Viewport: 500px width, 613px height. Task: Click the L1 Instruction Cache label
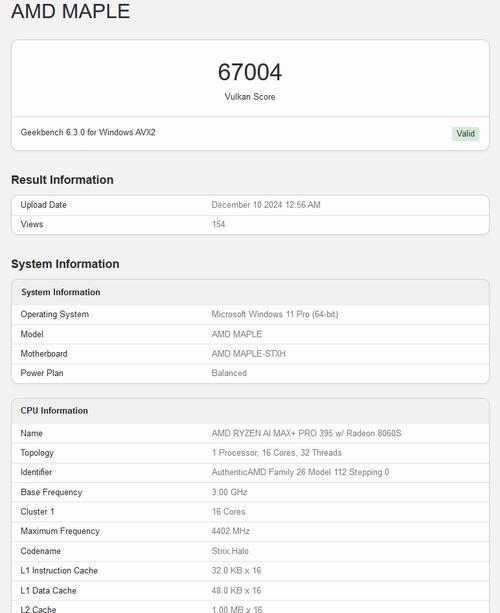pos(59,571)
